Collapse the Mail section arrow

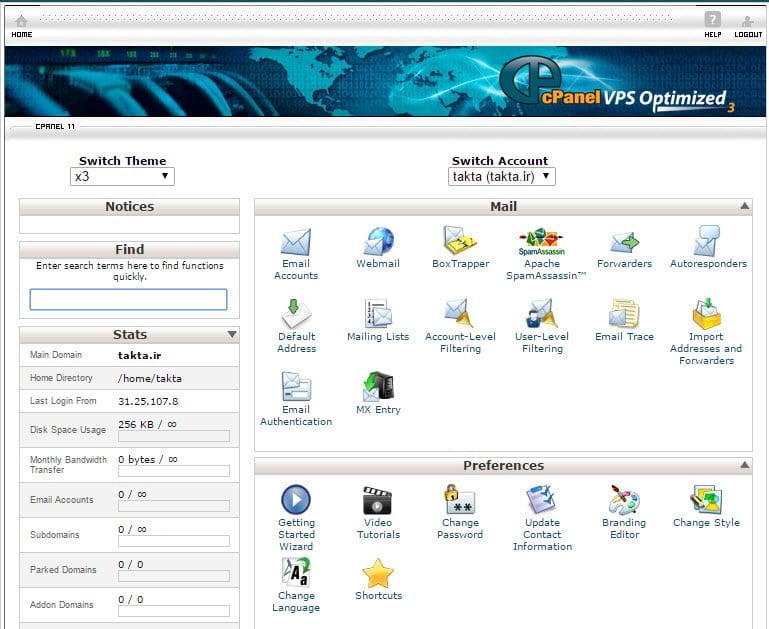pyautogui.click(x=744, y=206)
